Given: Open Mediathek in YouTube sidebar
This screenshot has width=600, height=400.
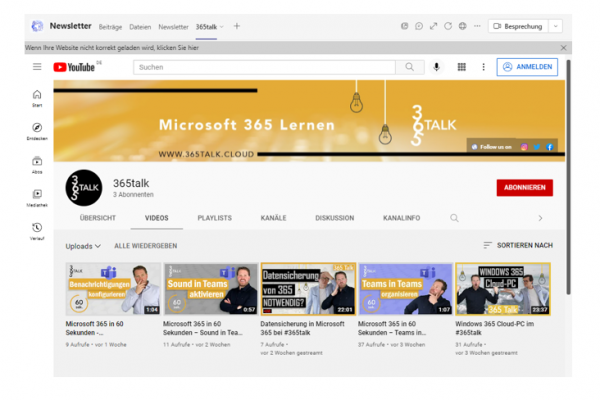Looking at the screenshot, I should (37, 198).
